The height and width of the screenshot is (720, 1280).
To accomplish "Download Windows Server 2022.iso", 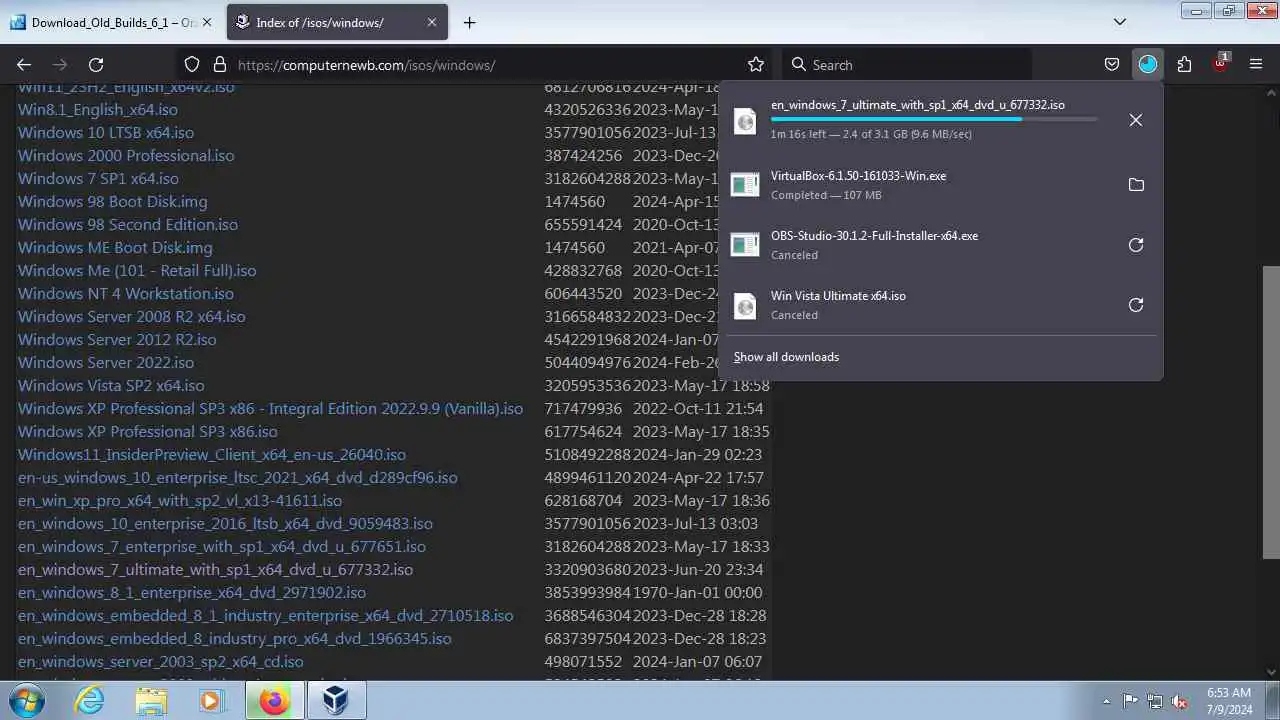I will tap(106, 363).
